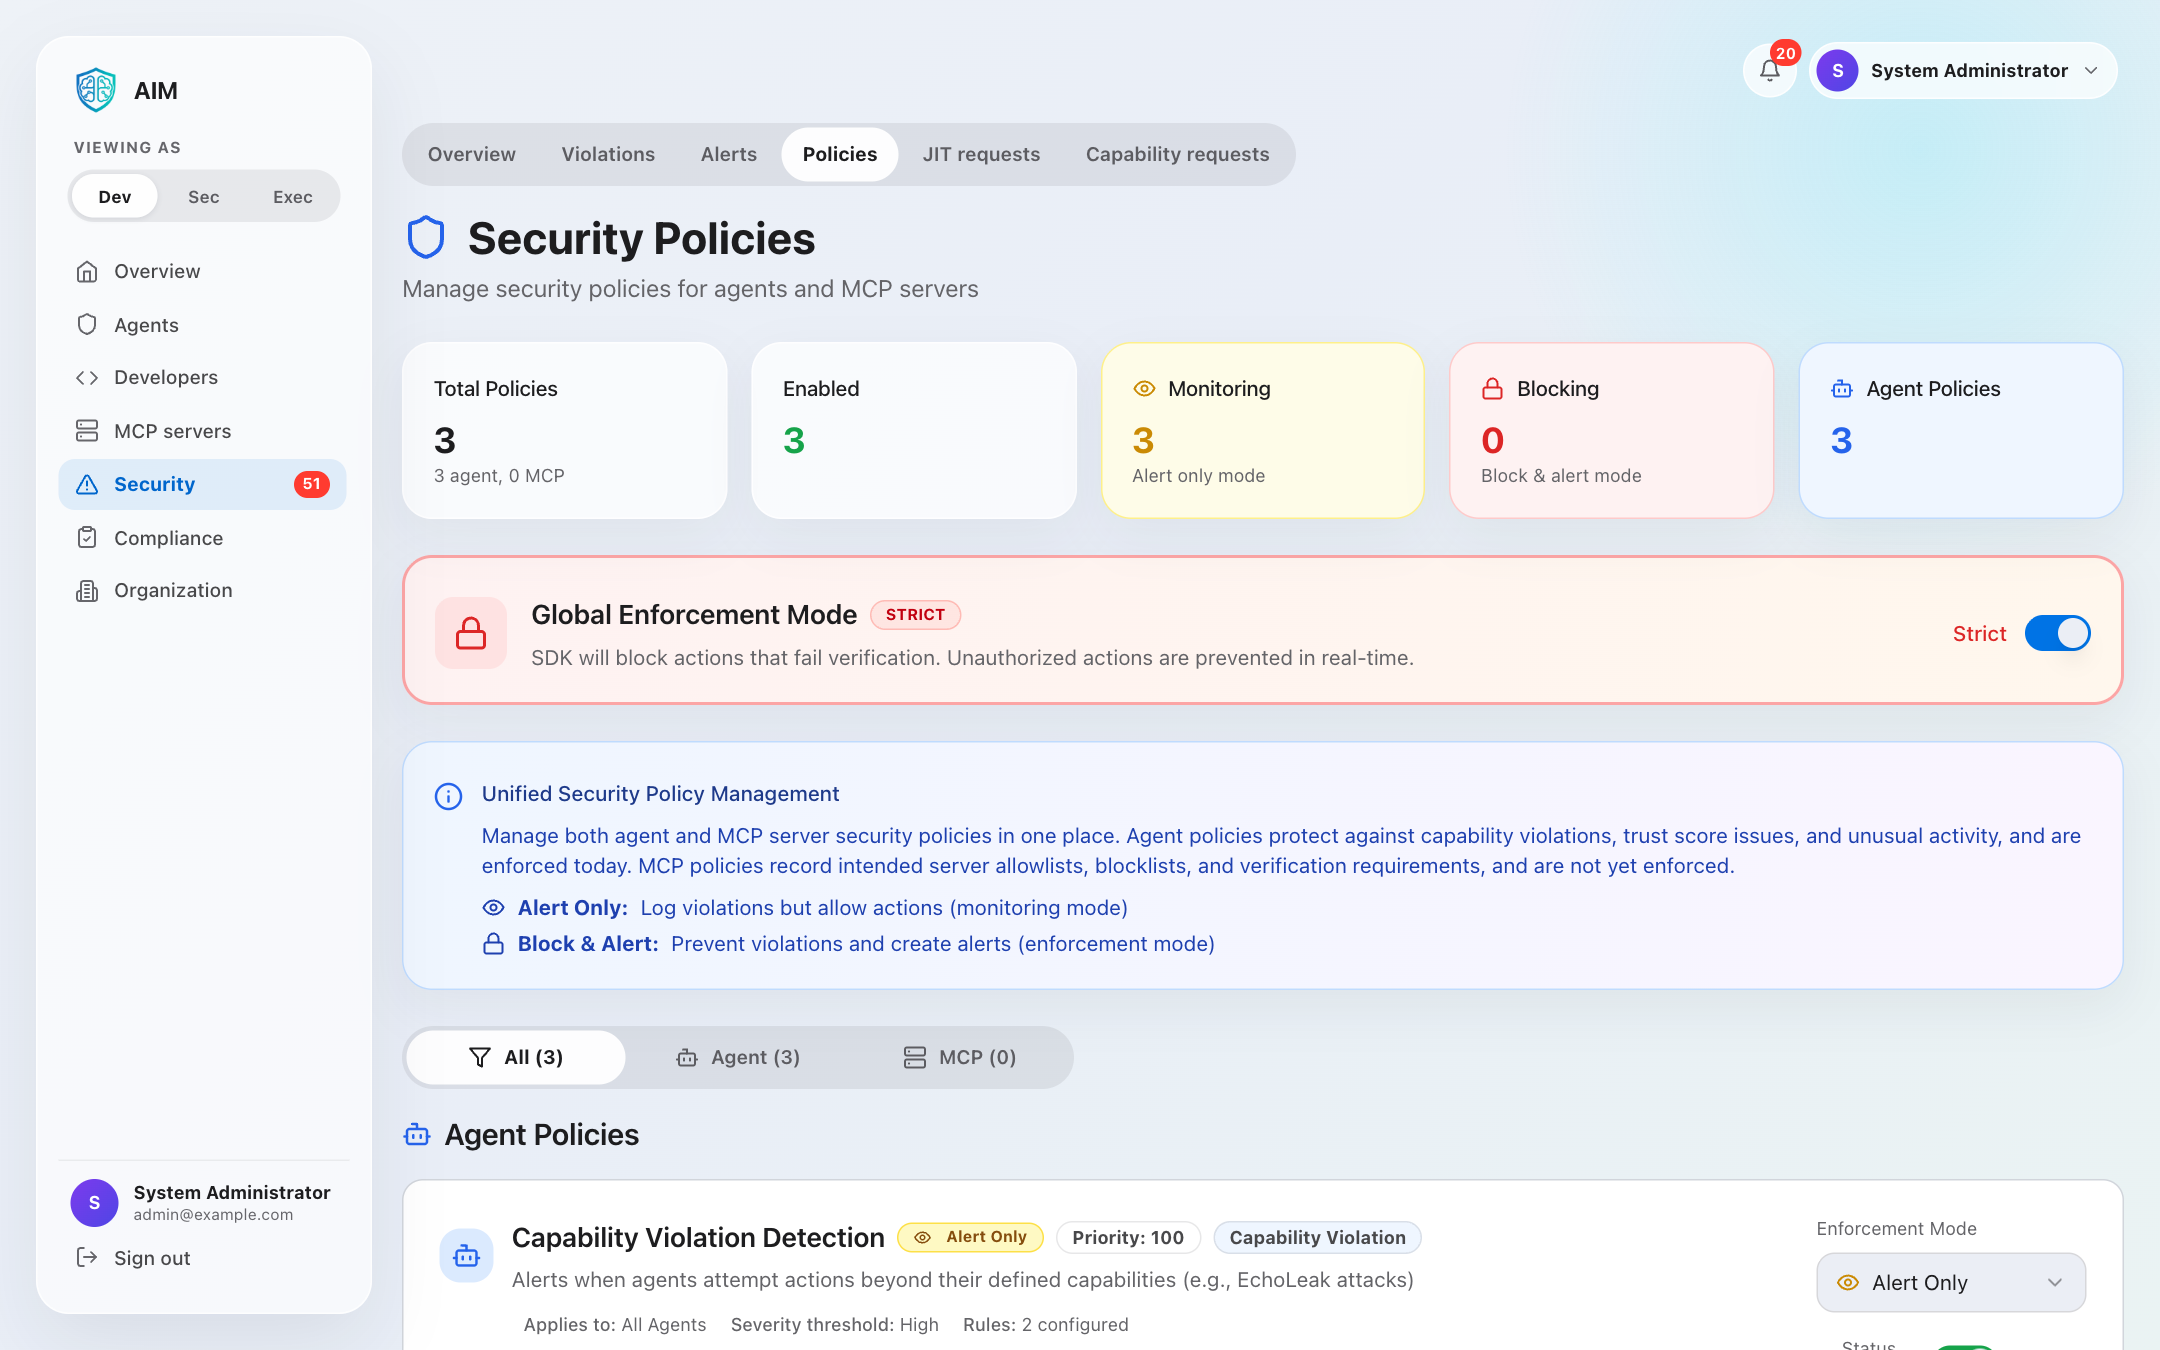This screenshot has height=1350, width=2160.
Task: Click the Overview home icon in sidebar
Action: click(87, 271)
